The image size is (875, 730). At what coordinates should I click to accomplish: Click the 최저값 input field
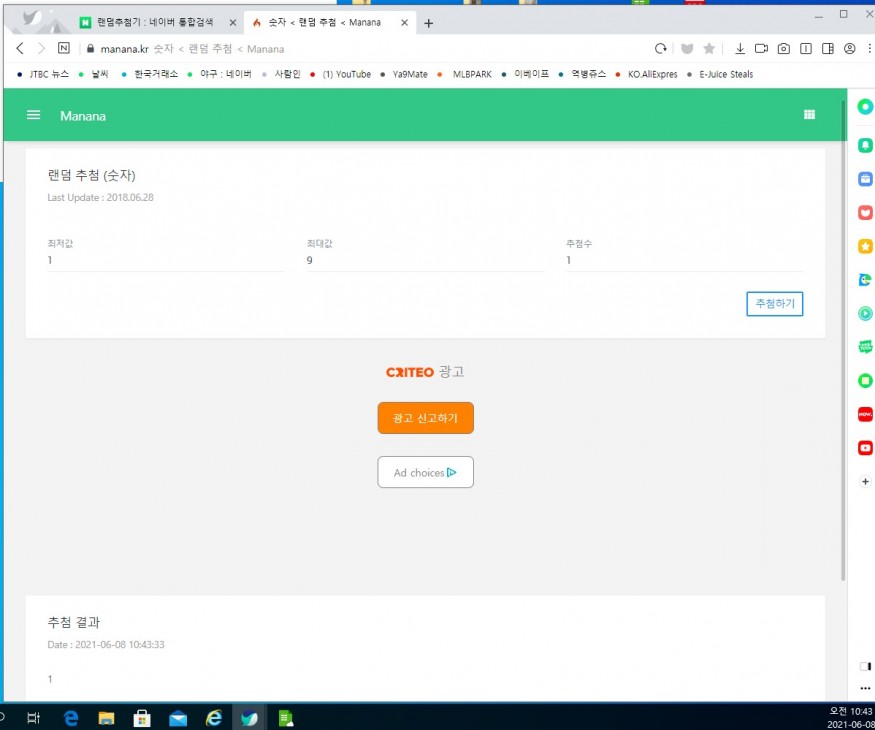pyautogui.click(x=165, y=260)
